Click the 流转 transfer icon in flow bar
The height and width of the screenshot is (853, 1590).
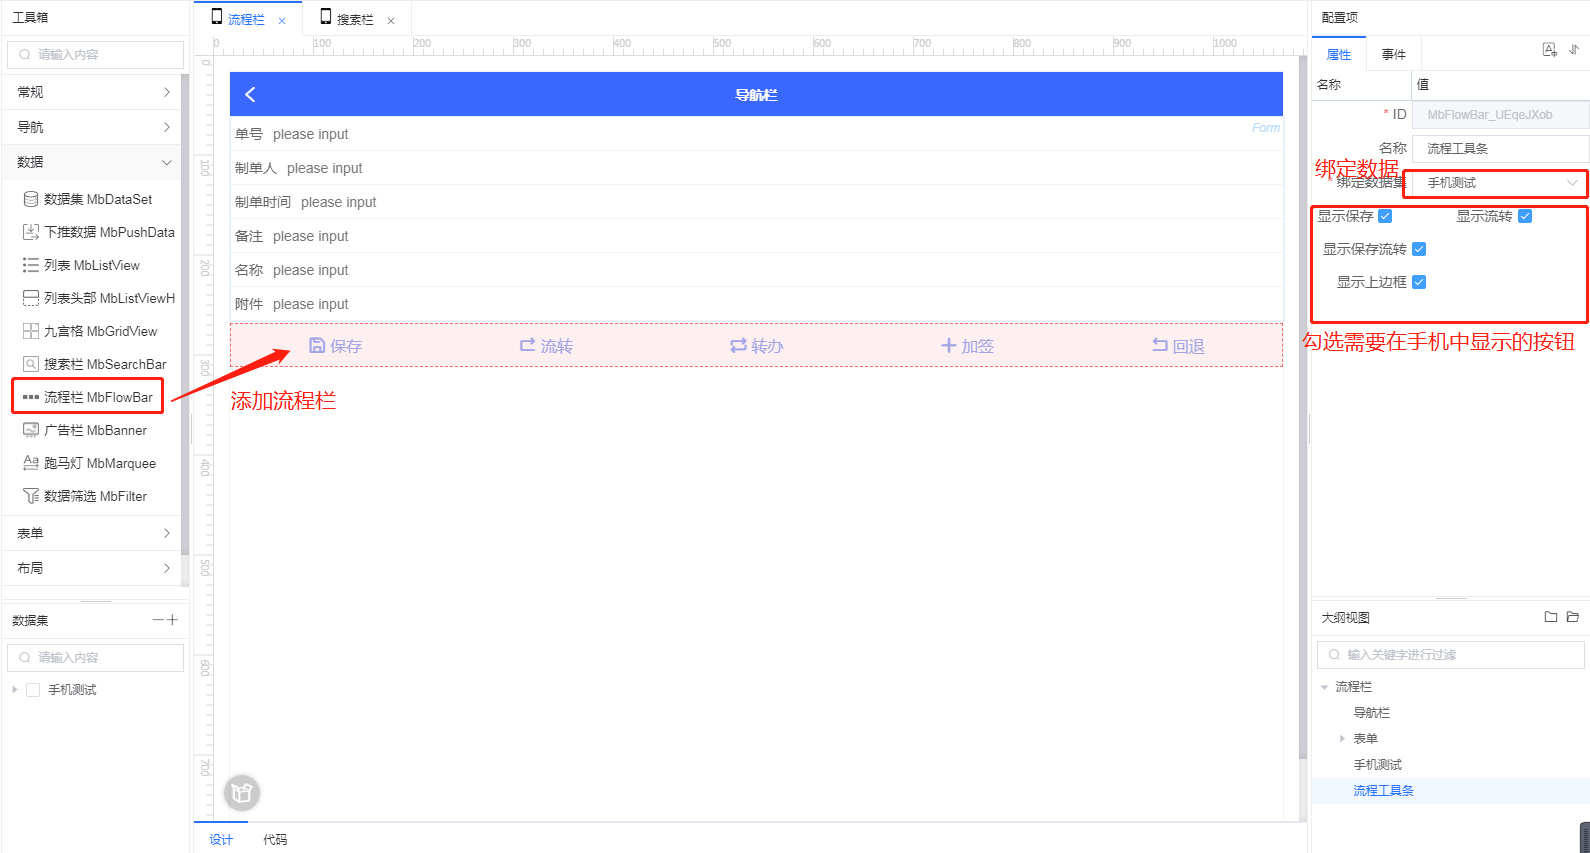527,345
